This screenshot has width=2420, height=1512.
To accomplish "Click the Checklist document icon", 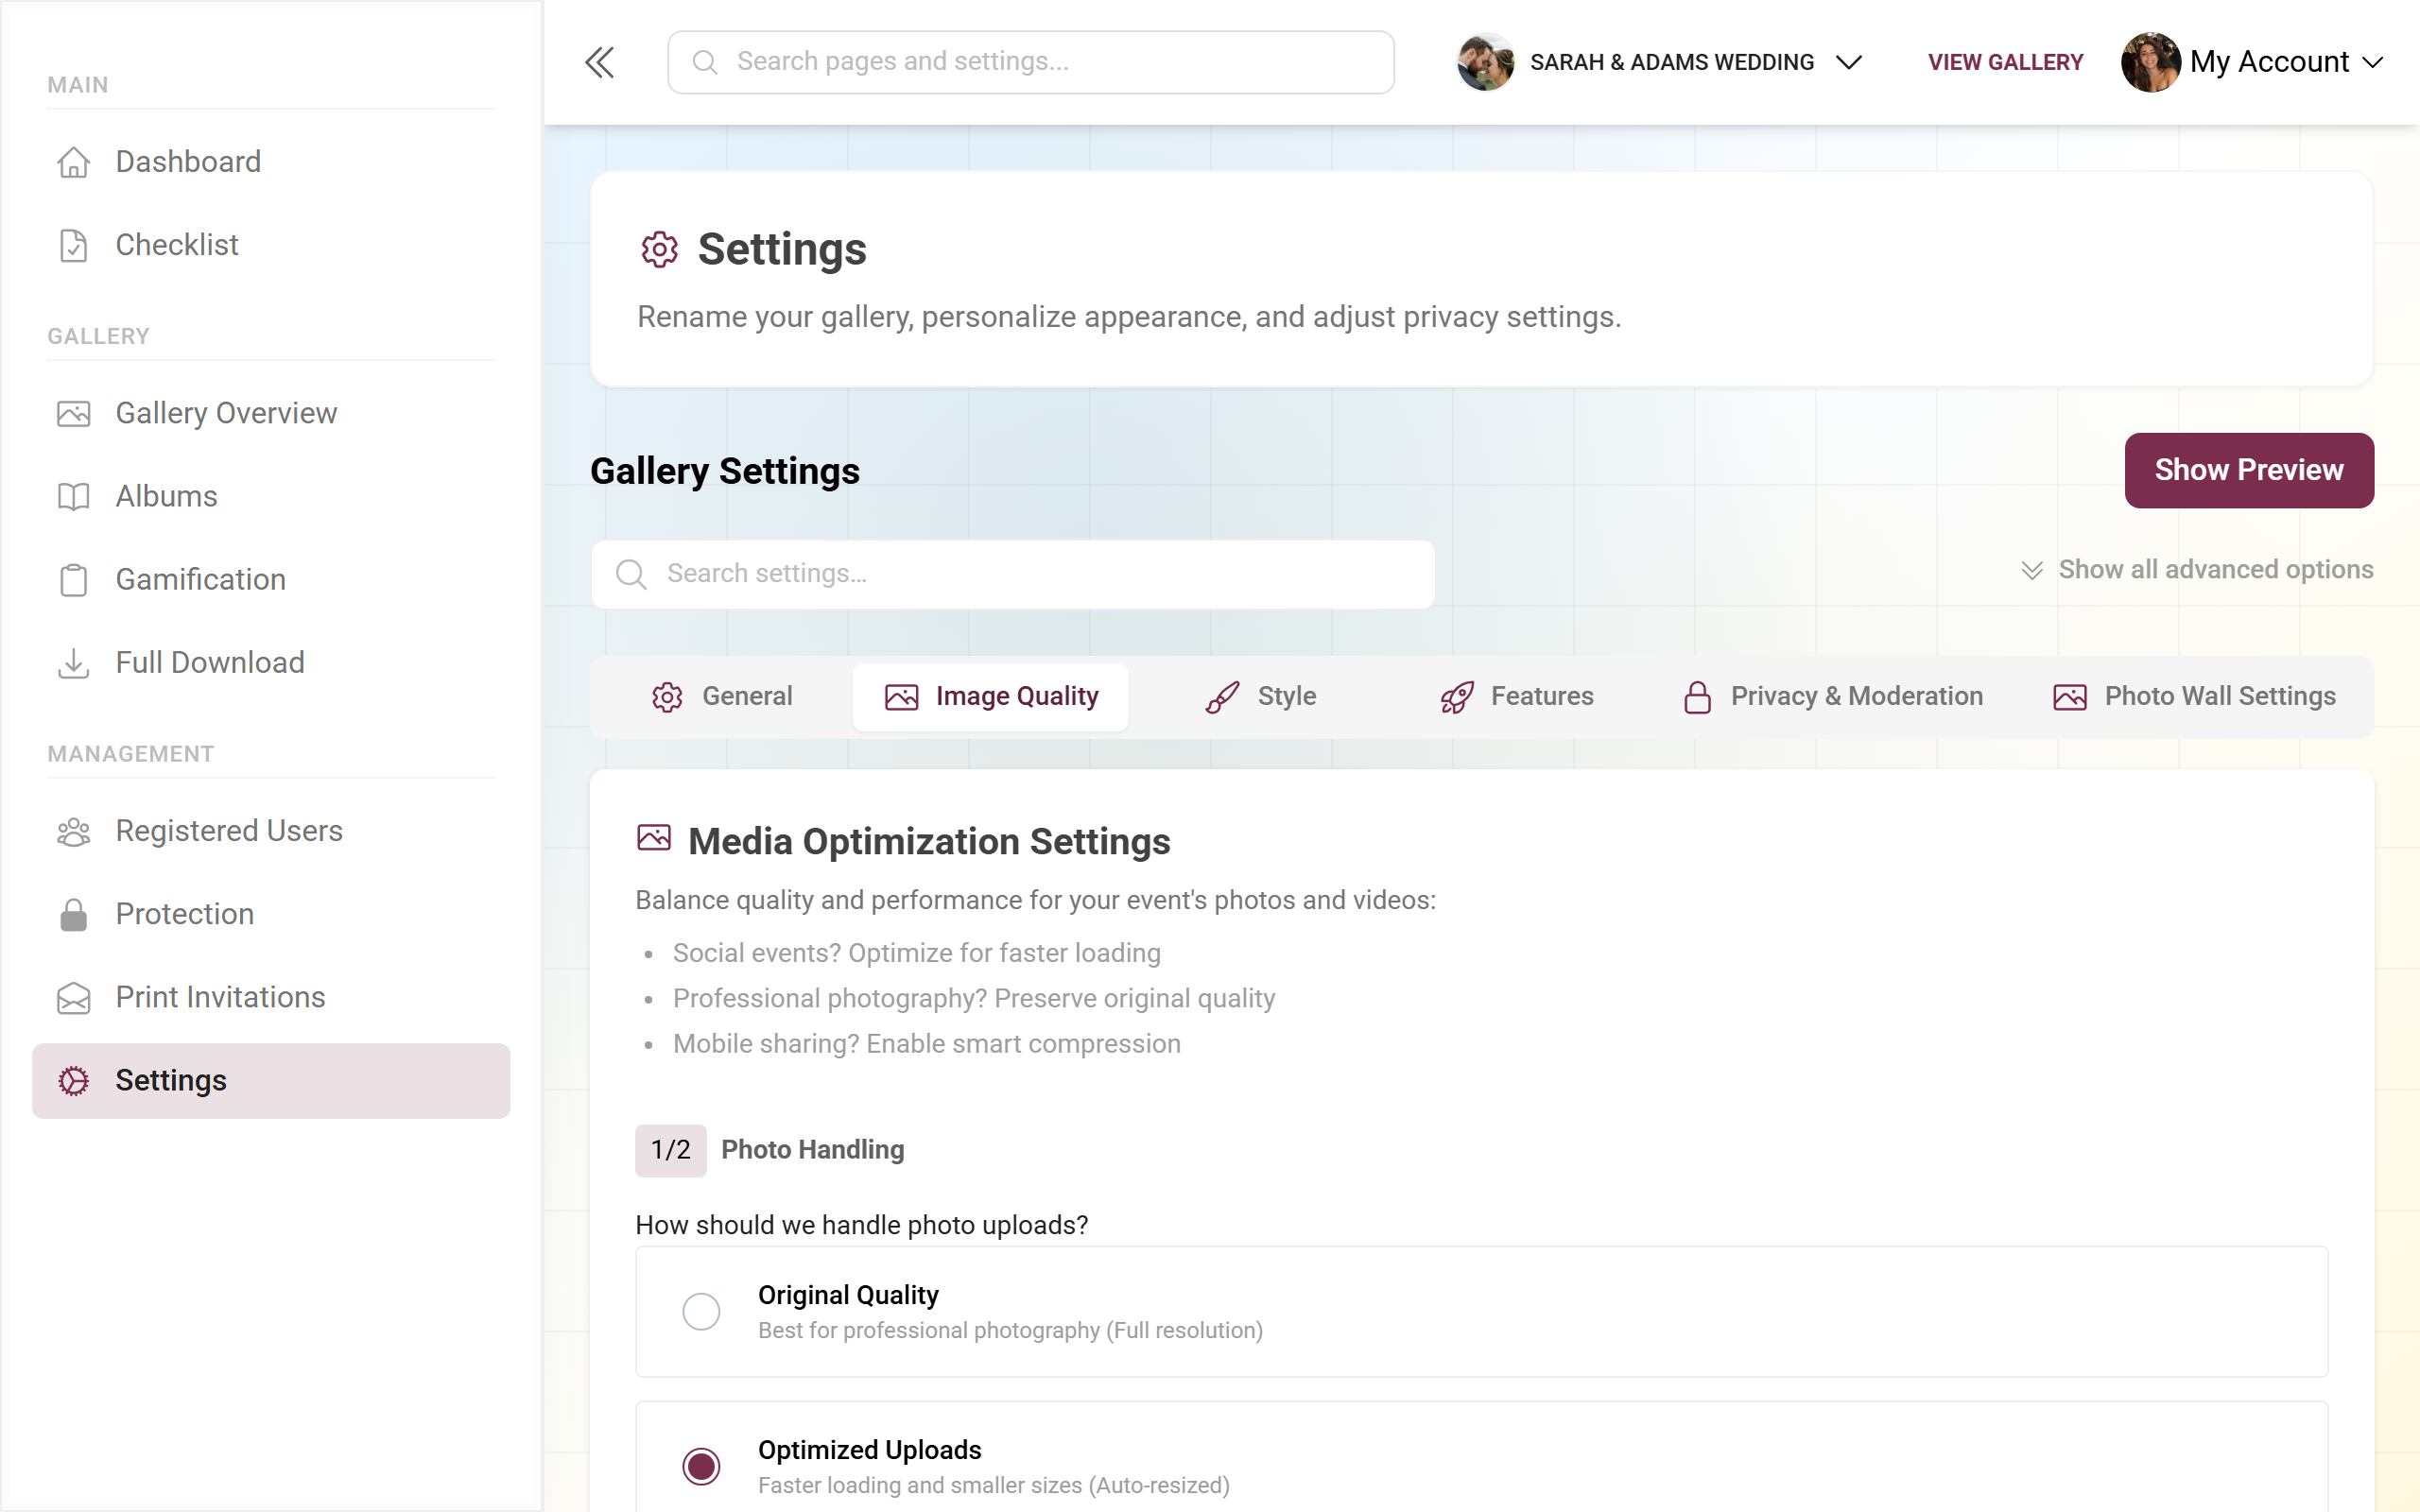I will (x=74, y=245).
